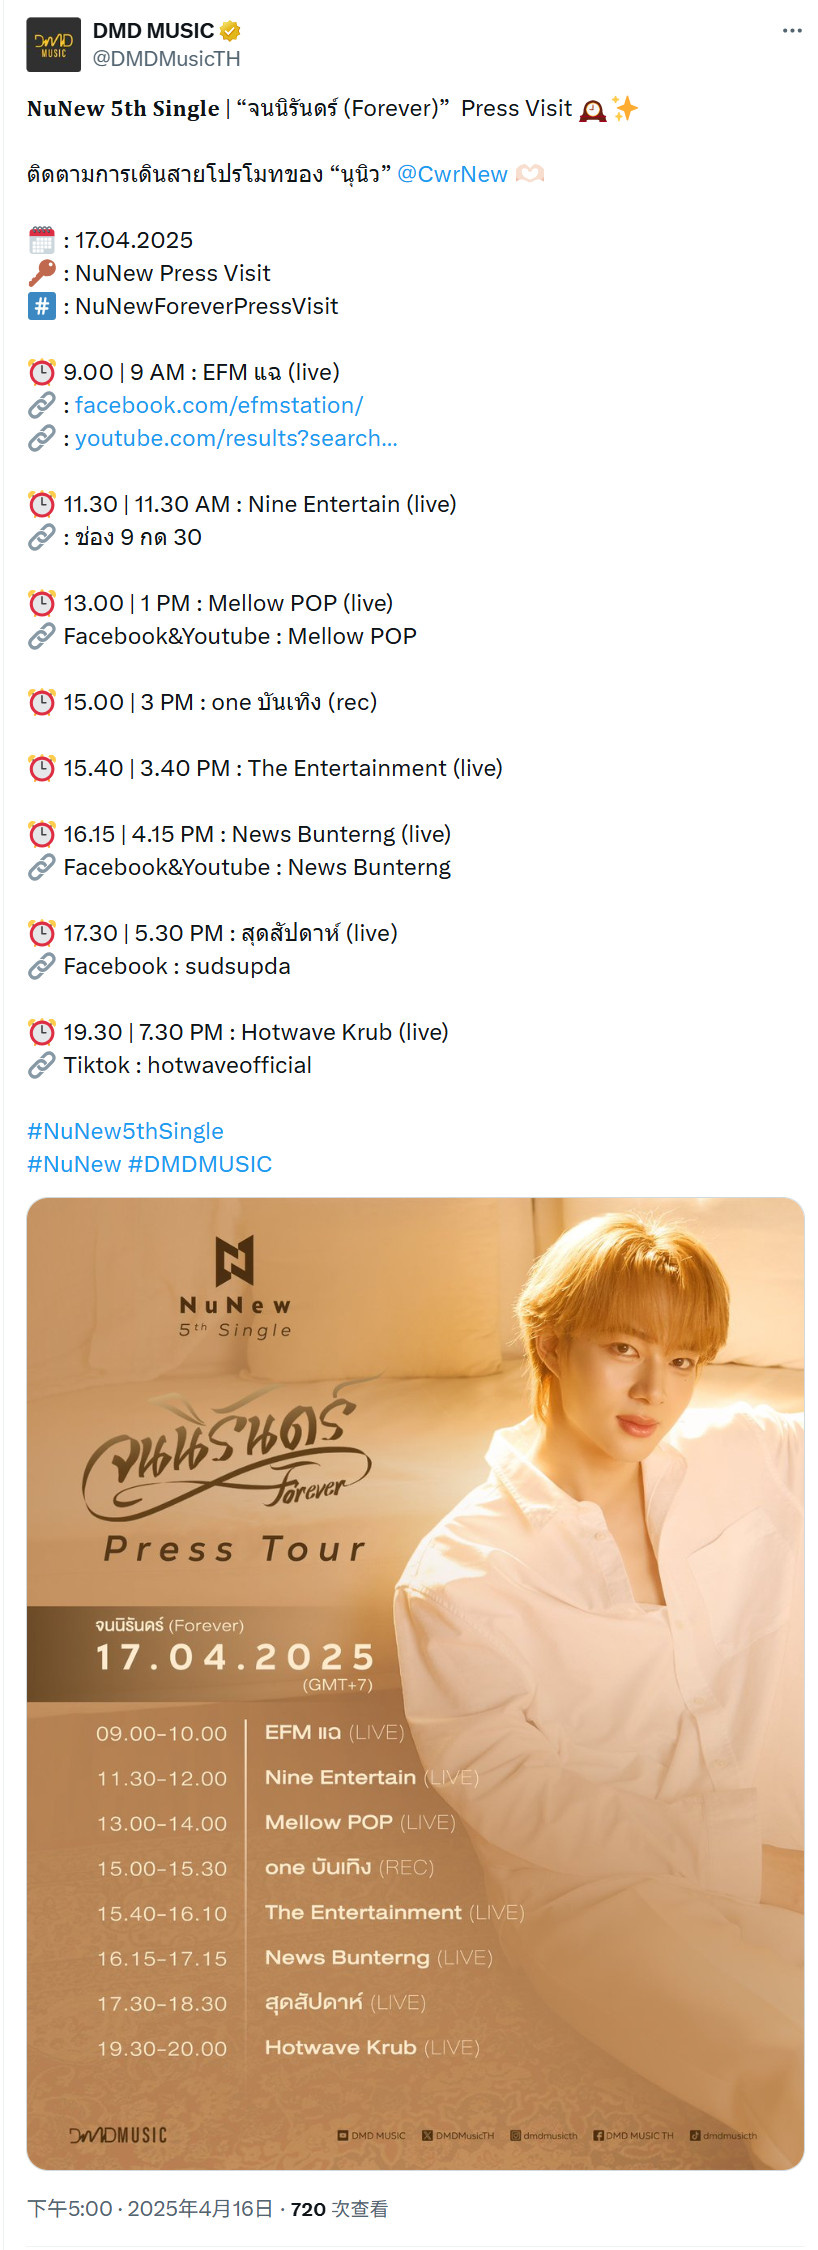
Task: Click the #NuNew5thSingle hashtag
Action: (x=125, y=1131)
